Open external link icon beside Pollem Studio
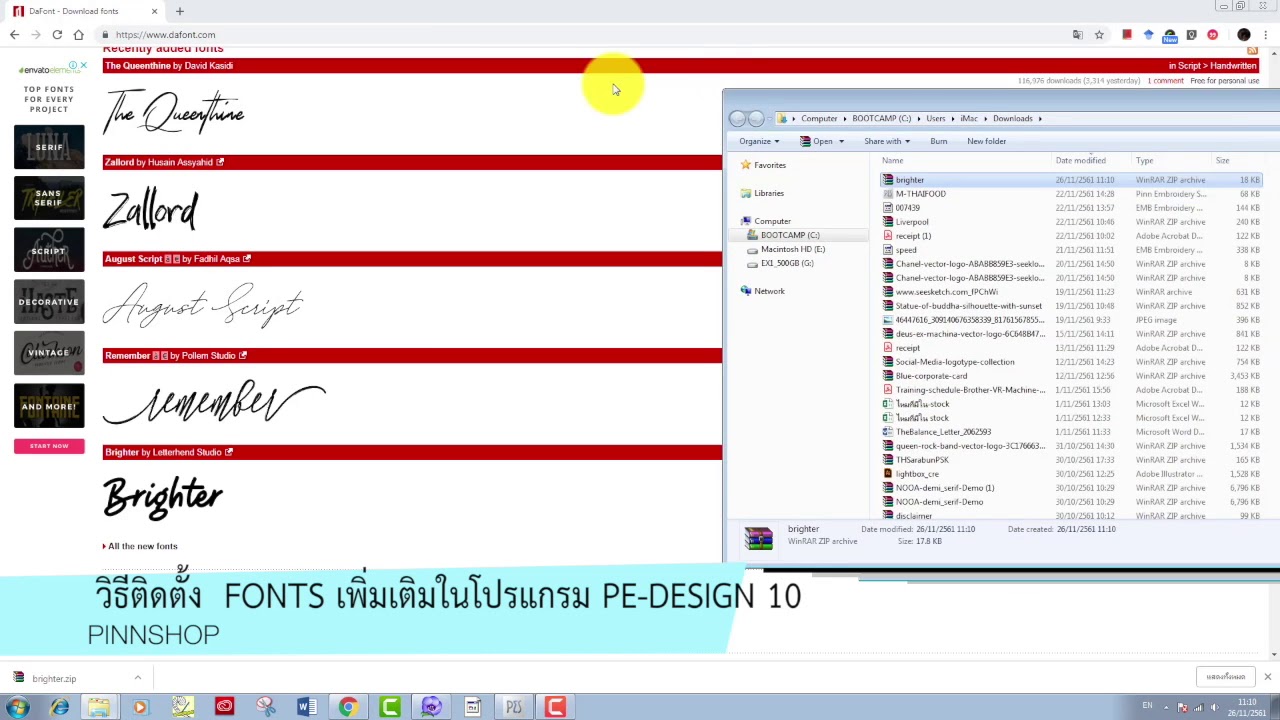The height and width of the screenshot is (720, 1280). pos(243,355)
